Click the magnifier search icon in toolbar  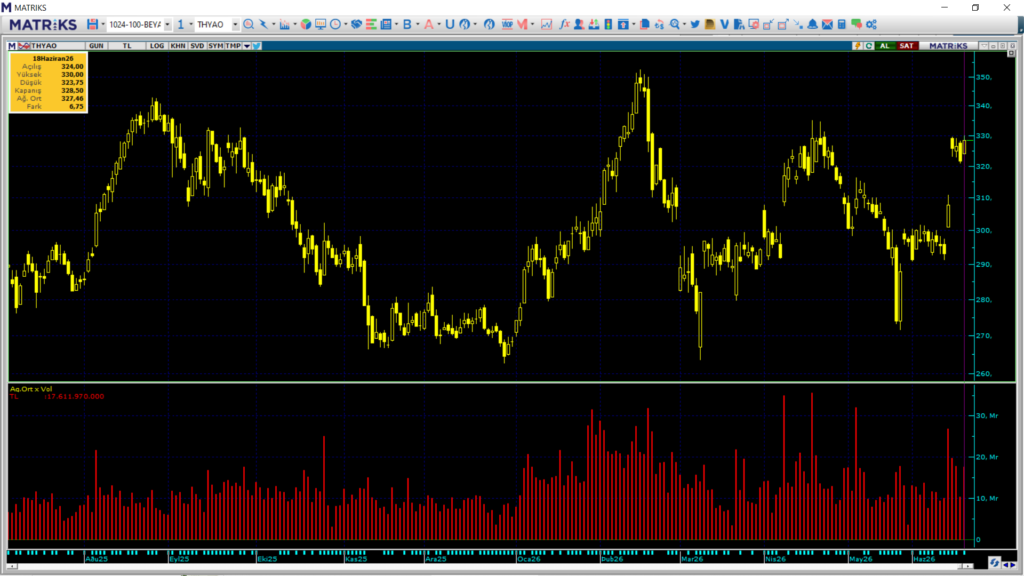click(249, 24)
